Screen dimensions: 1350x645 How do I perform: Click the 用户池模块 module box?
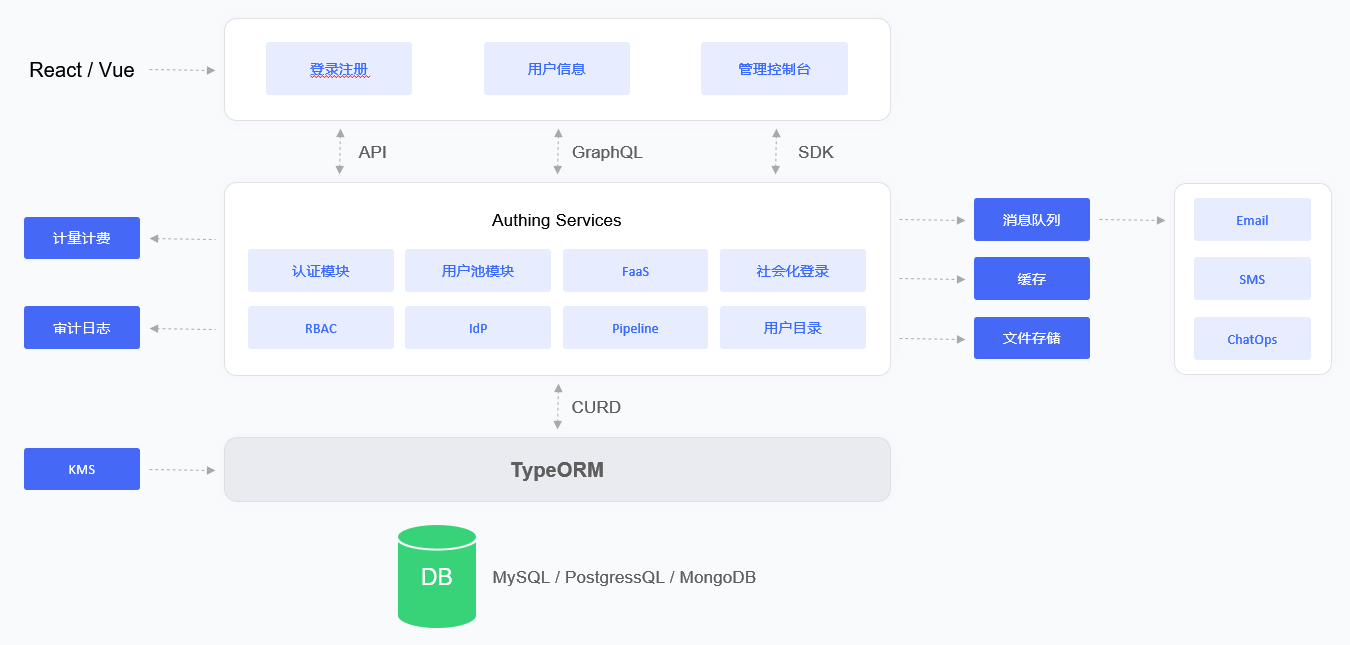[x=478, y=271]
